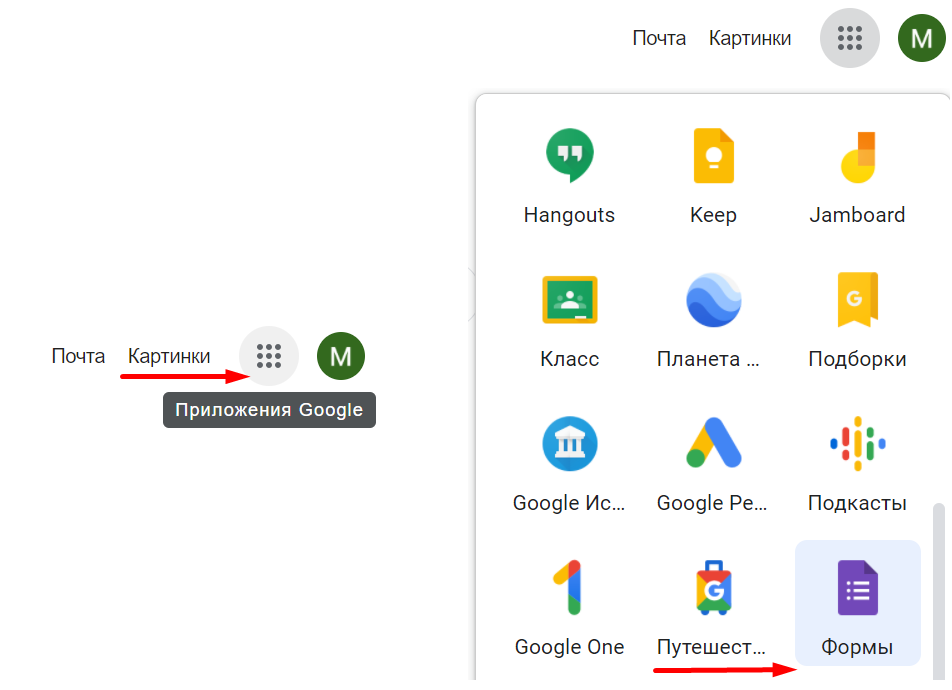Viewport: 952px width, 690px height.
Task: Open Картинки link in the left header
Action: tap(169, 356)
